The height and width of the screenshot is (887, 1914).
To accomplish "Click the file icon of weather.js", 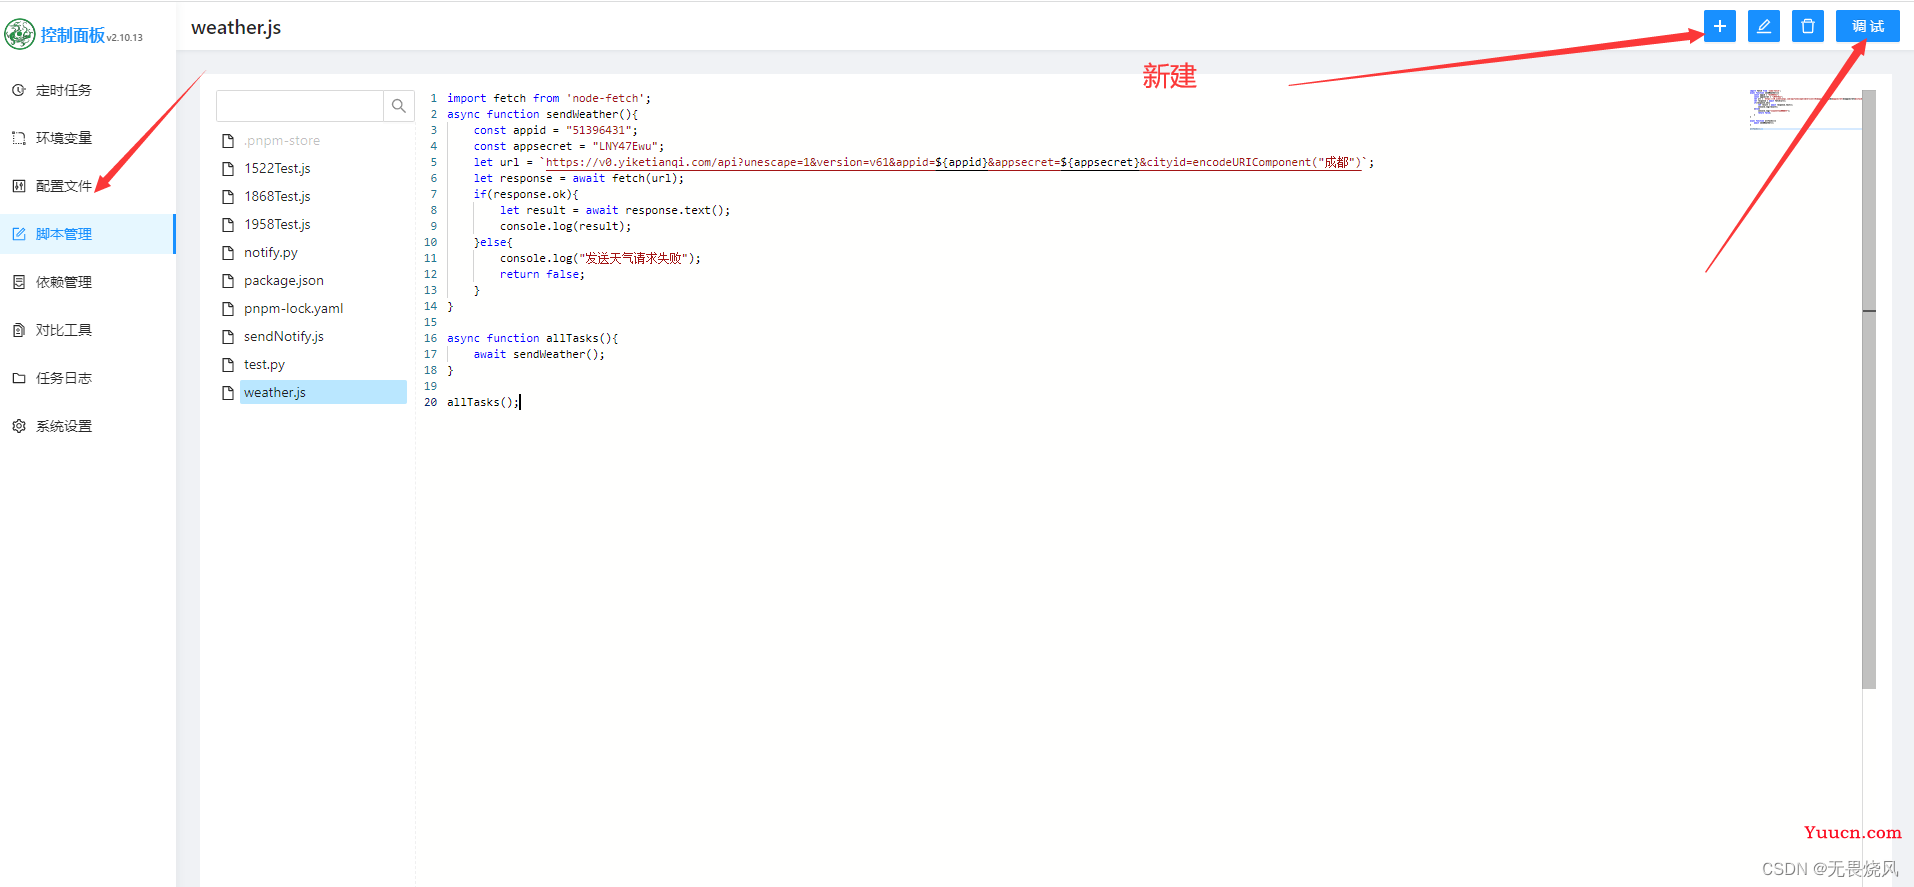I will point(228,393).
